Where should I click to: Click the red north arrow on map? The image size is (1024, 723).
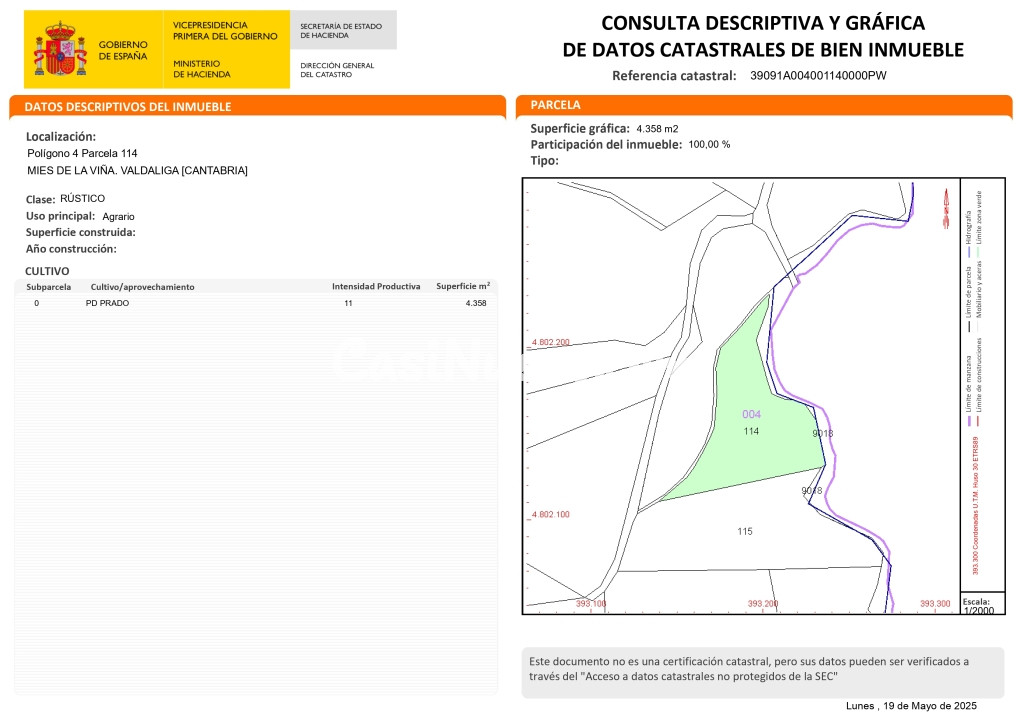(x=942, y=208)
